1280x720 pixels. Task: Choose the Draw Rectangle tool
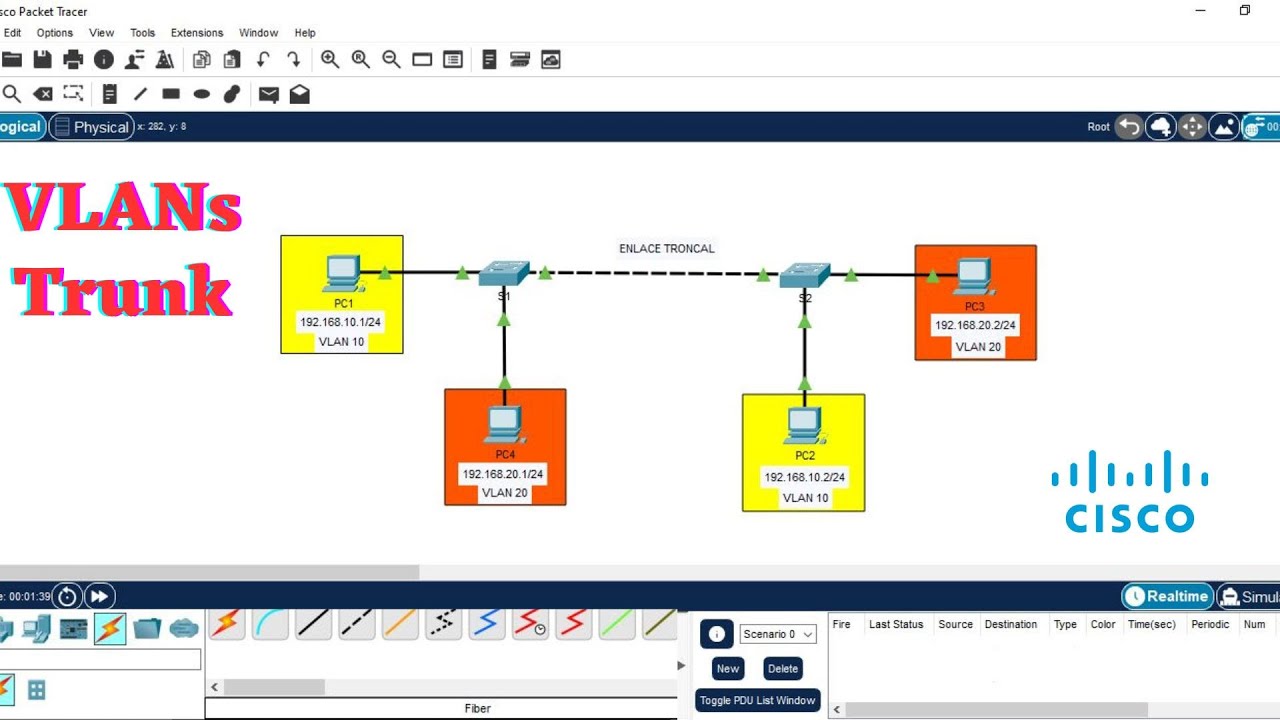point(171,94)
